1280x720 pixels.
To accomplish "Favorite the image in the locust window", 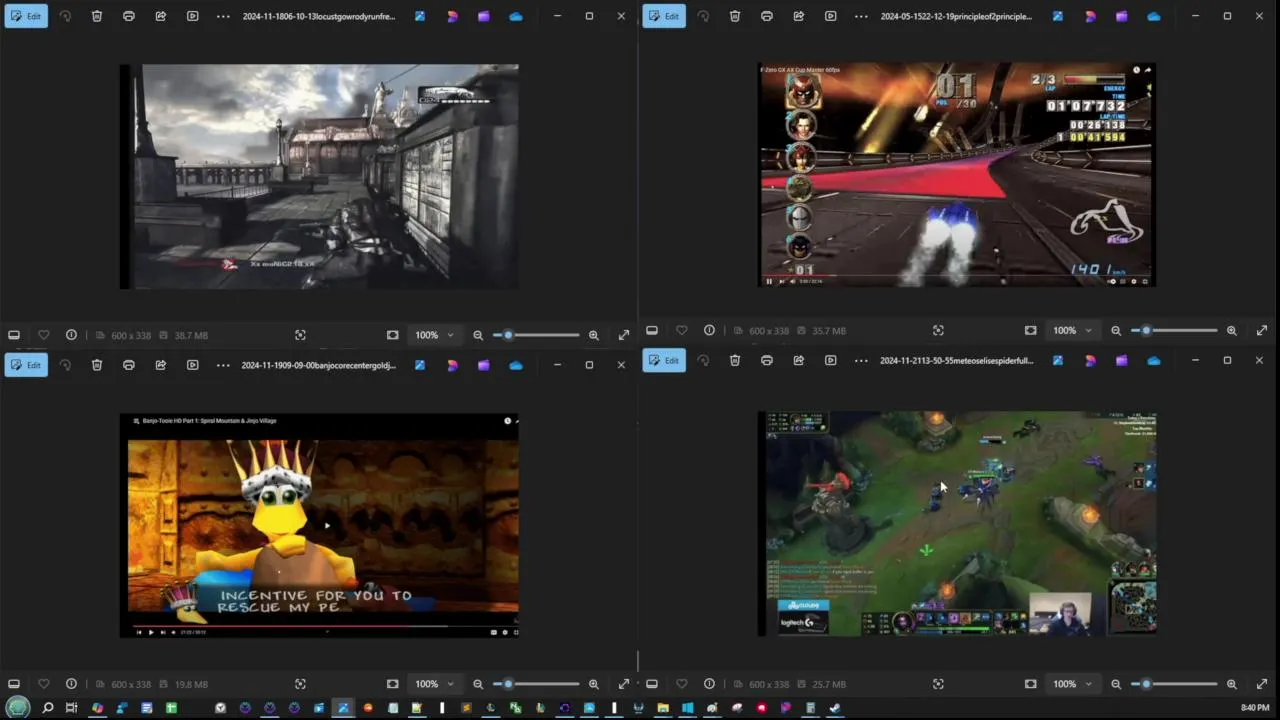I will click(43, 335).
